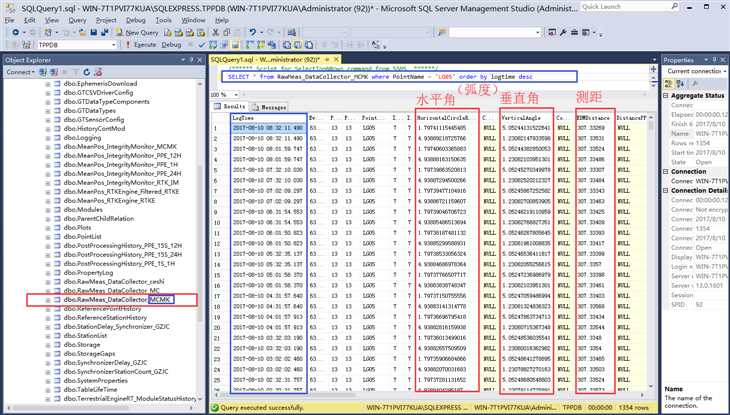Open the File menu

click(9, 20)
